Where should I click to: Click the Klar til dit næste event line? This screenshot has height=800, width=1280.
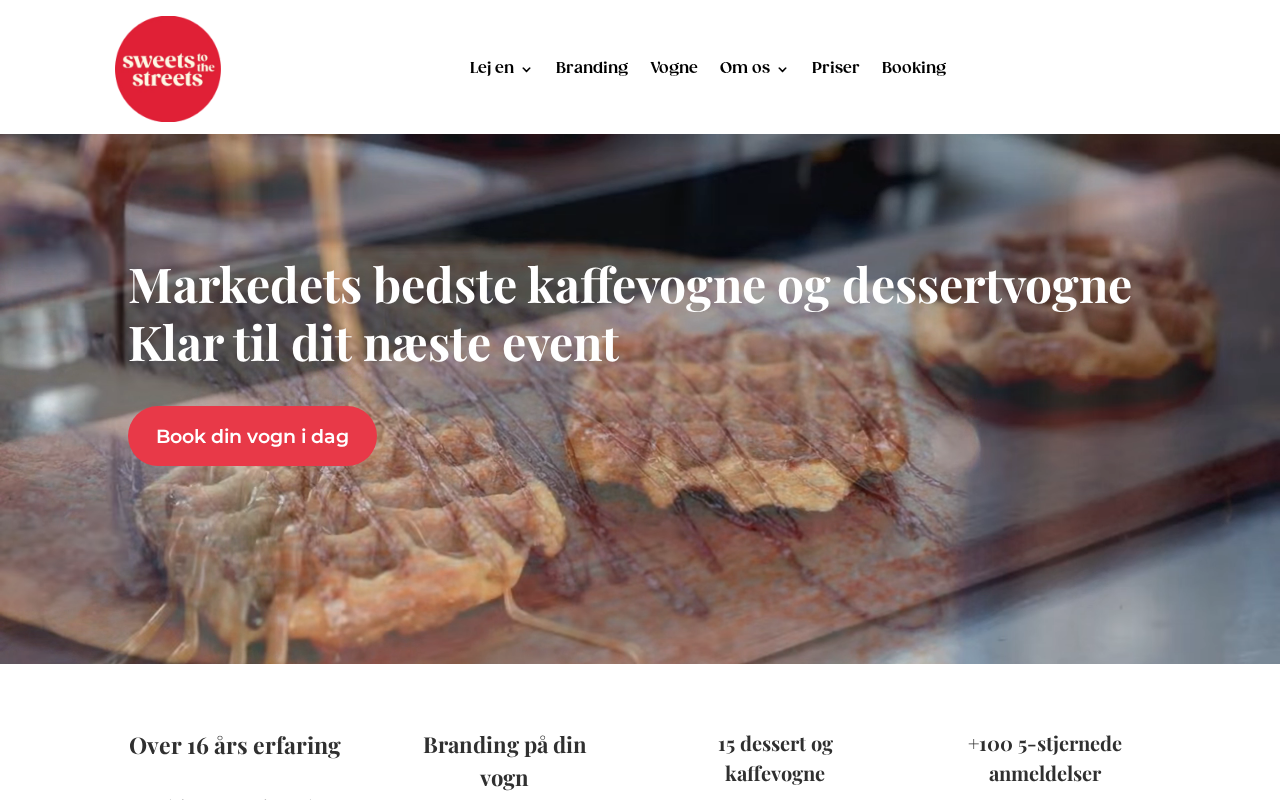(x=374, y=343)
